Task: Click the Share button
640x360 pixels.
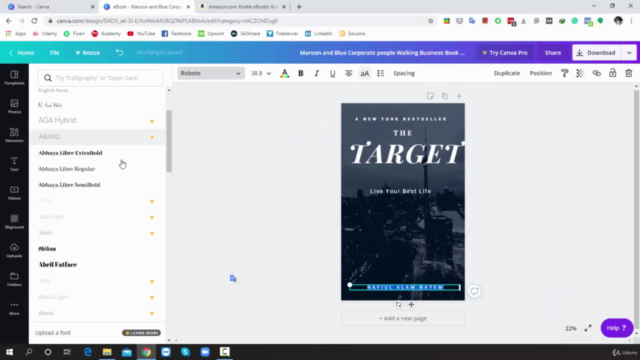Action: [553, 53]
